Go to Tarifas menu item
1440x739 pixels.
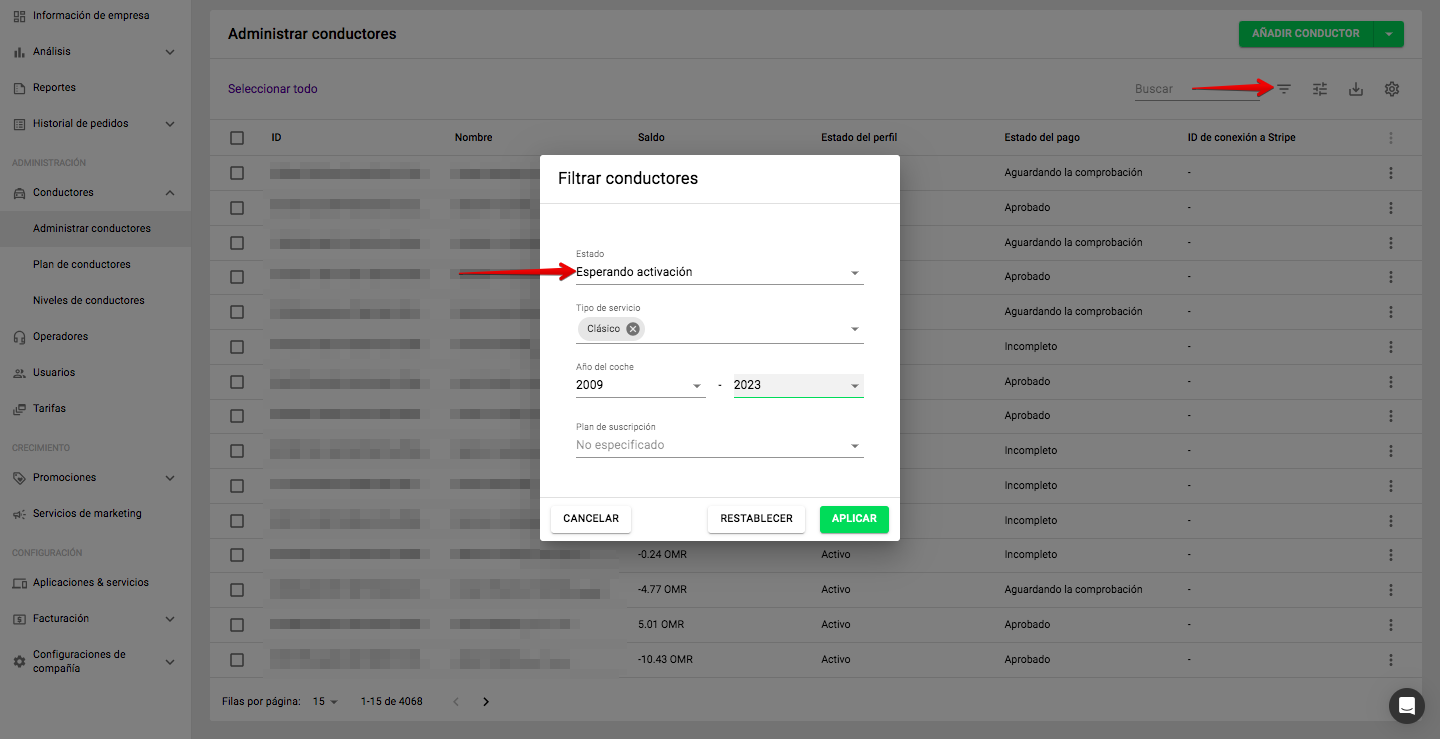pyautogui.click(x=49, y=408)
